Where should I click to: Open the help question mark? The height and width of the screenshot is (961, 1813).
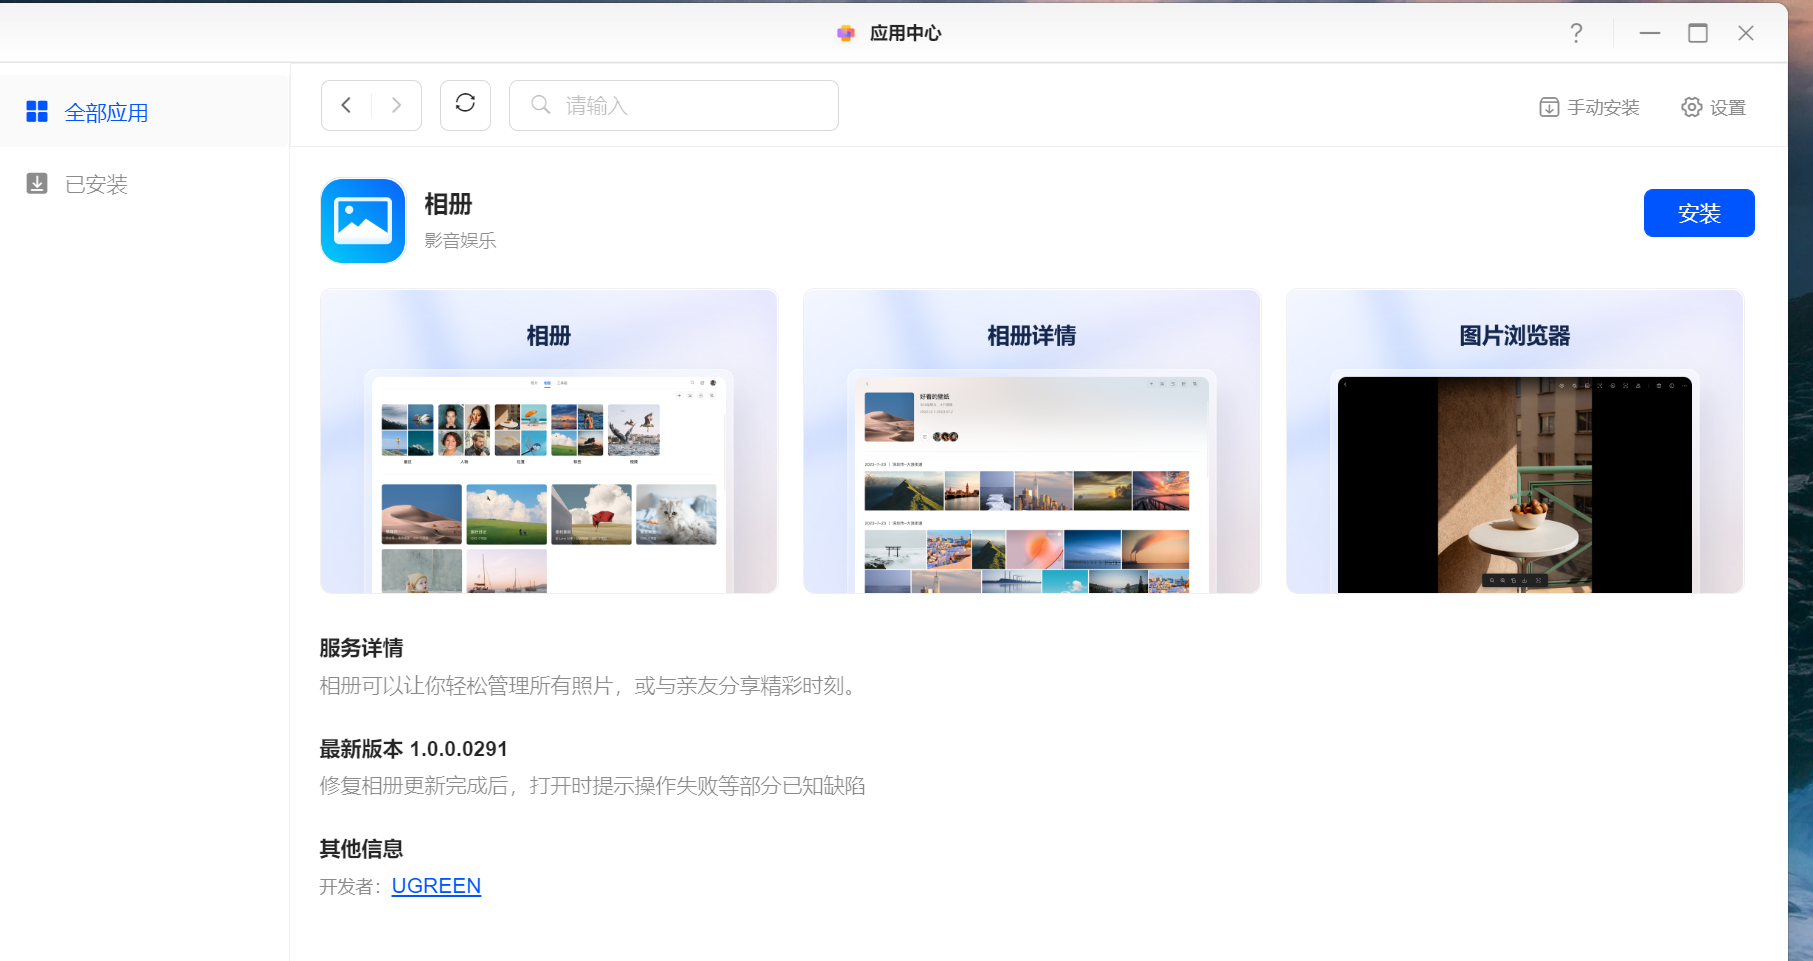(1576, 33)
